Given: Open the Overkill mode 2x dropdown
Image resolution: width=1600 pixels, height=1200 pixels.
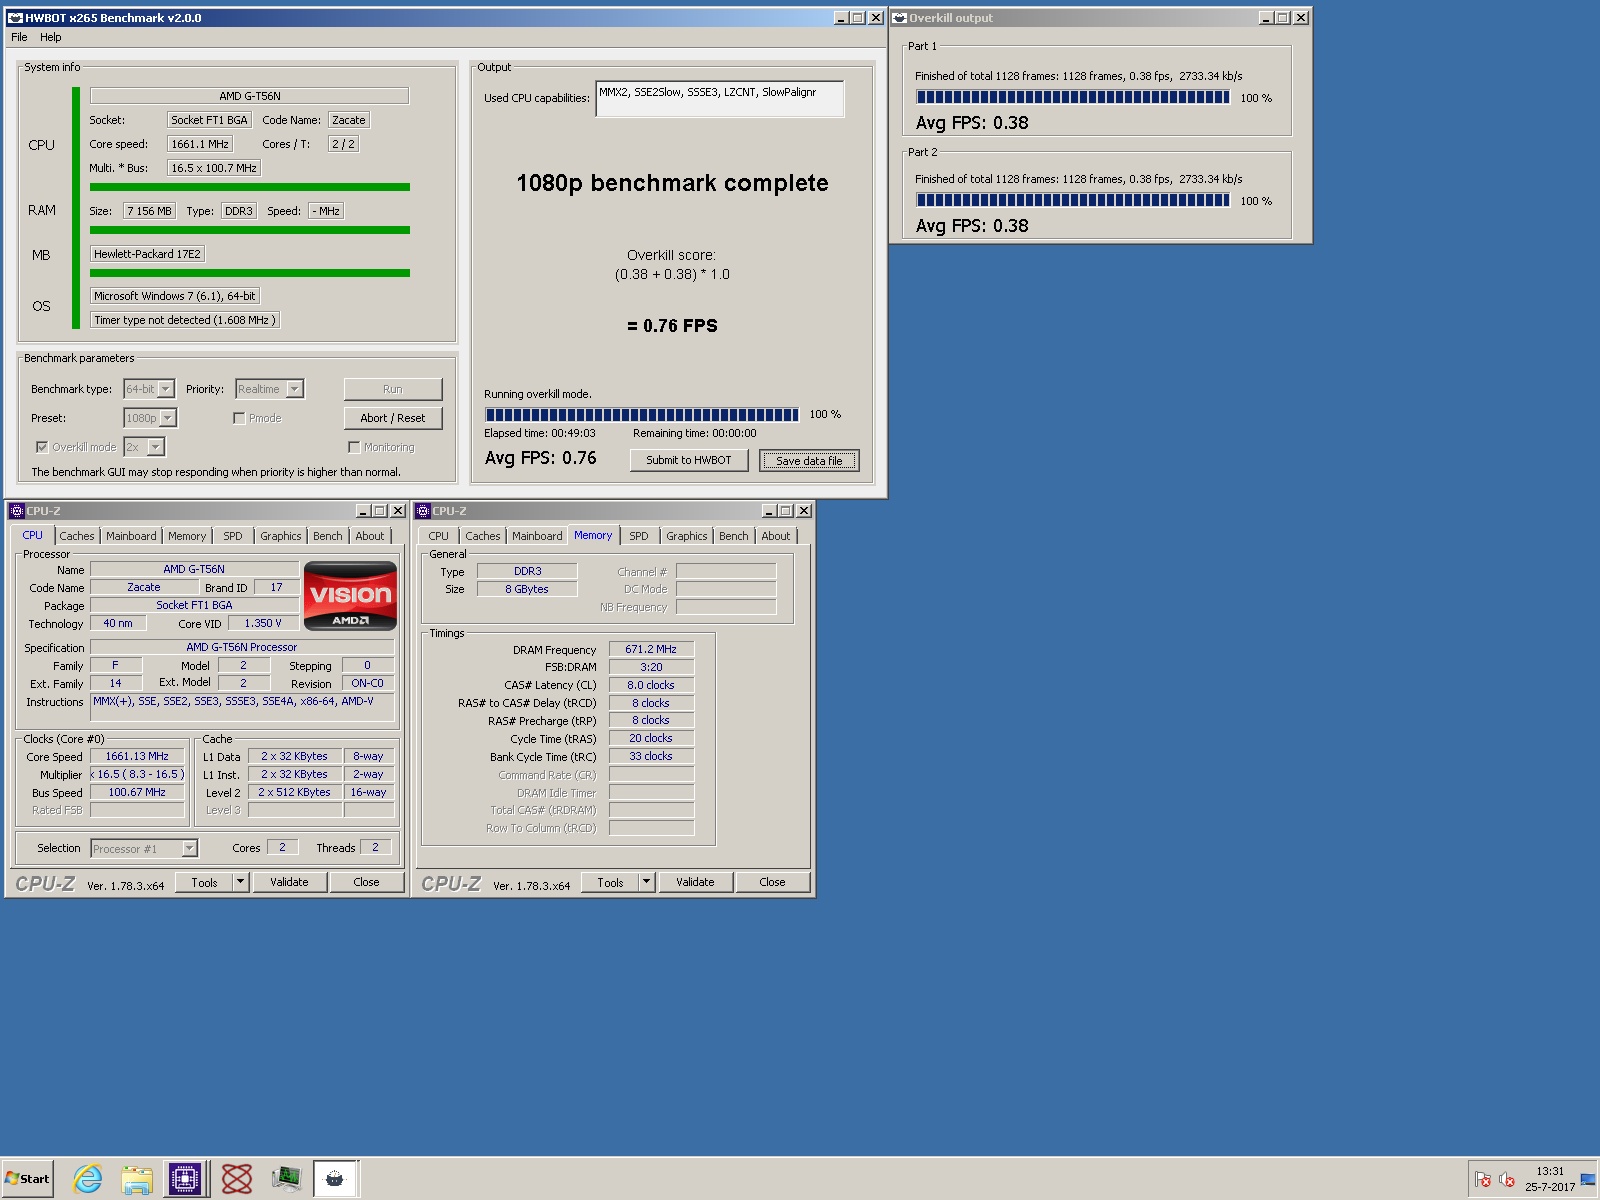Looking at the screenshot, I should (x=156, y=447).
